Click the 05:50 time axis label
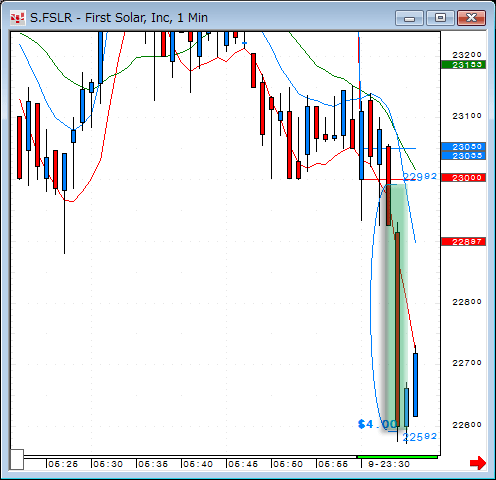The width and height of the screenshot is (496, 480). (288, 464)
